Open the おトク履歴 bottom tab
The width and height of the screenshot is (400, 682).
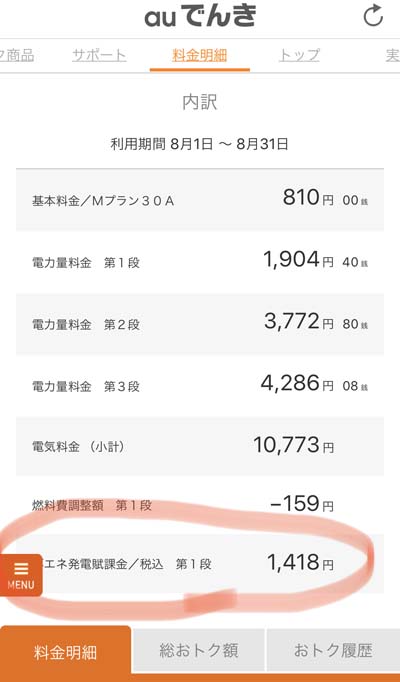333,651
